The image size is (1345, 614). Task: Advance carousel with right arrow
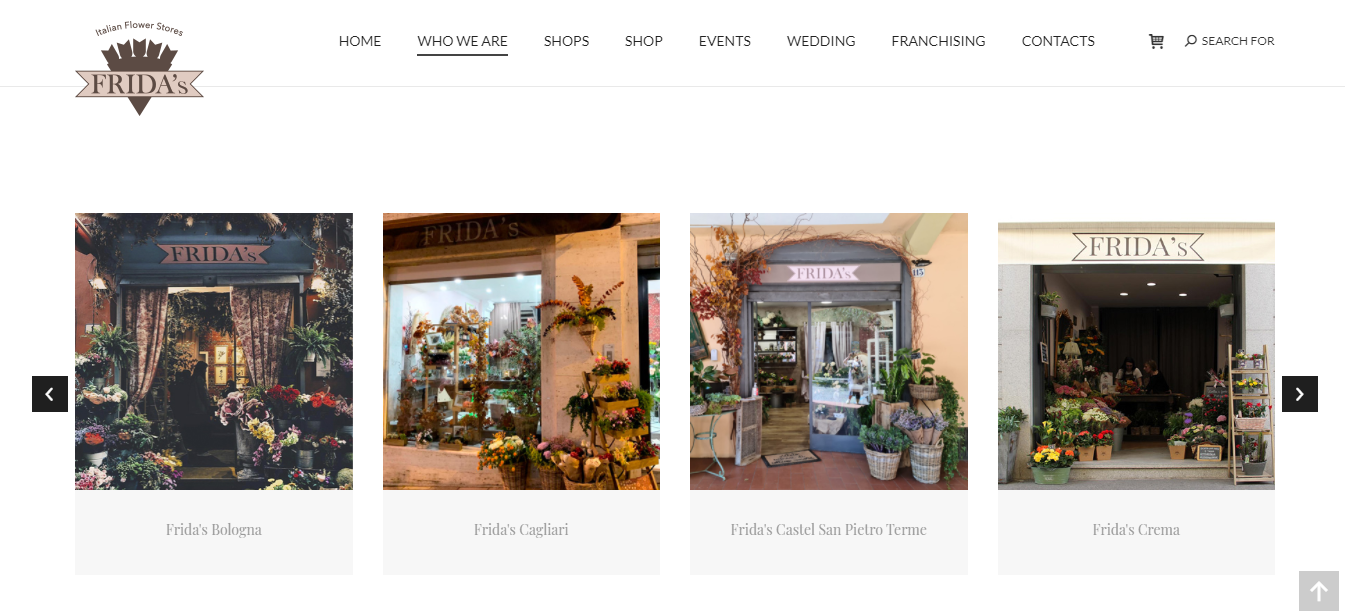1300,394
